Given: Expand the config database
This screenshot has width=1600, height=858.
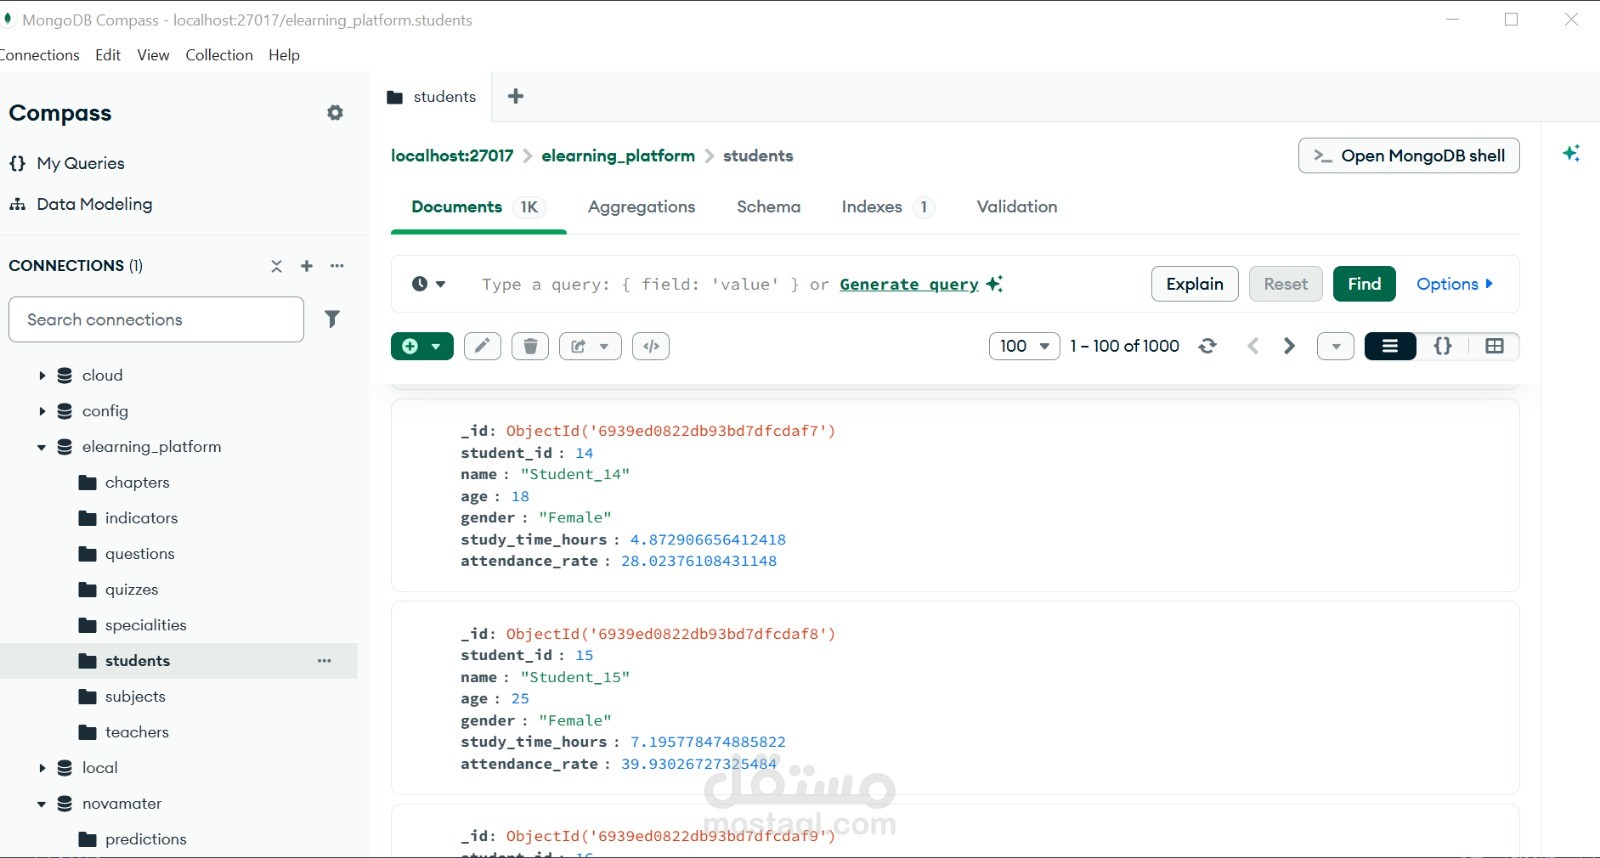Looking at the screenshot, I should [x=42, y=411].
